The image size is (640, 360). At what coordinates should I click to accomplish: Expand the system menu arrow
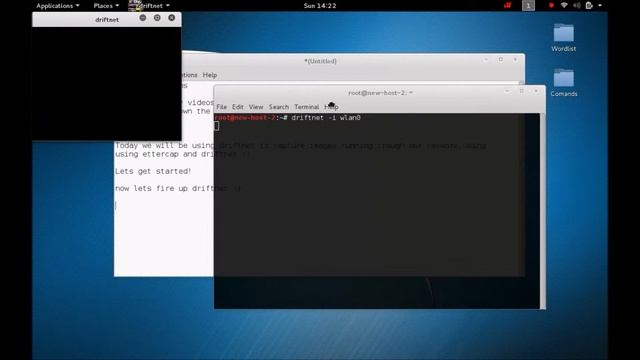point(600,6)
